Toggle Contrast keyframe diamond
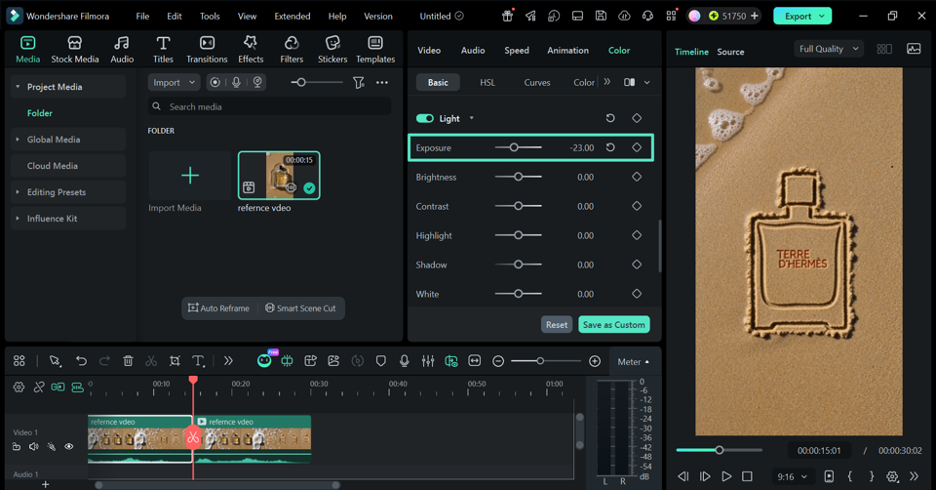Screen dimensions: 936x490 [637, 206]
